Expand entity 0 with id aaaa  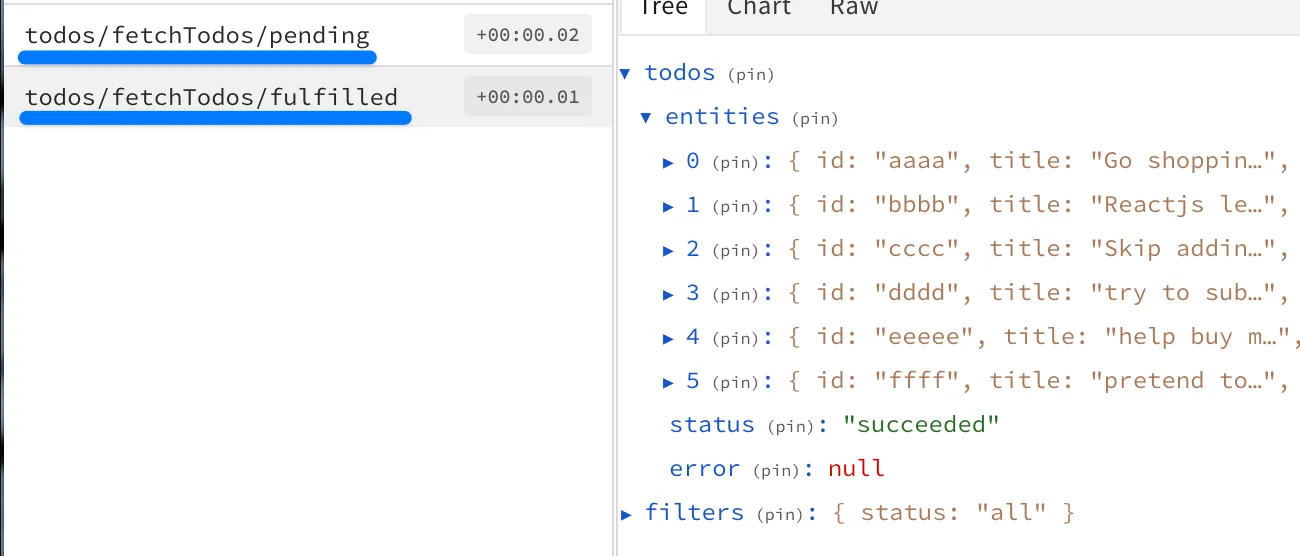pyautogui.click(x=669, y=161)
